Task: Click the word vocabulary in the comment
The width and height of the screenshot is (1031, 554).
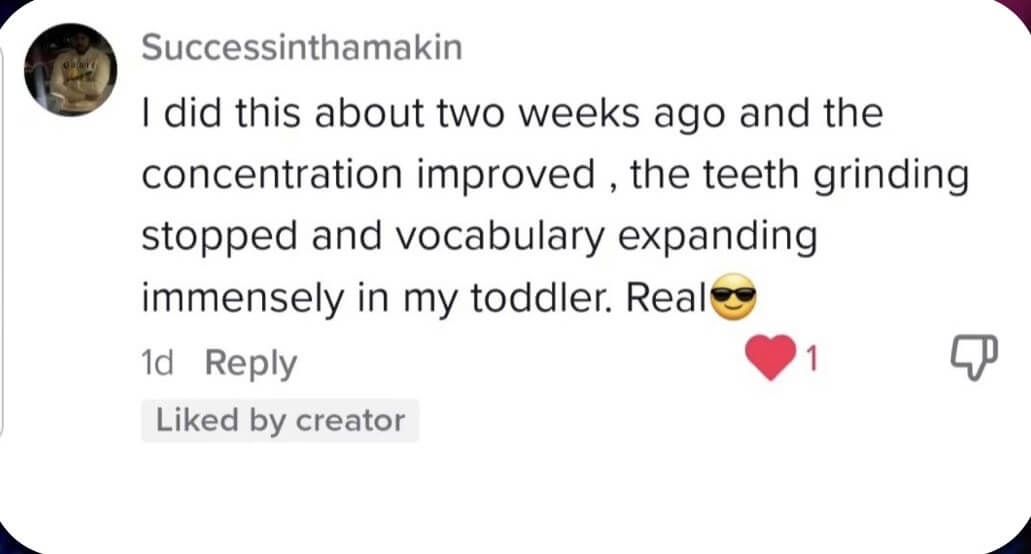Action: pyautogui.click(x=500, y=237)
